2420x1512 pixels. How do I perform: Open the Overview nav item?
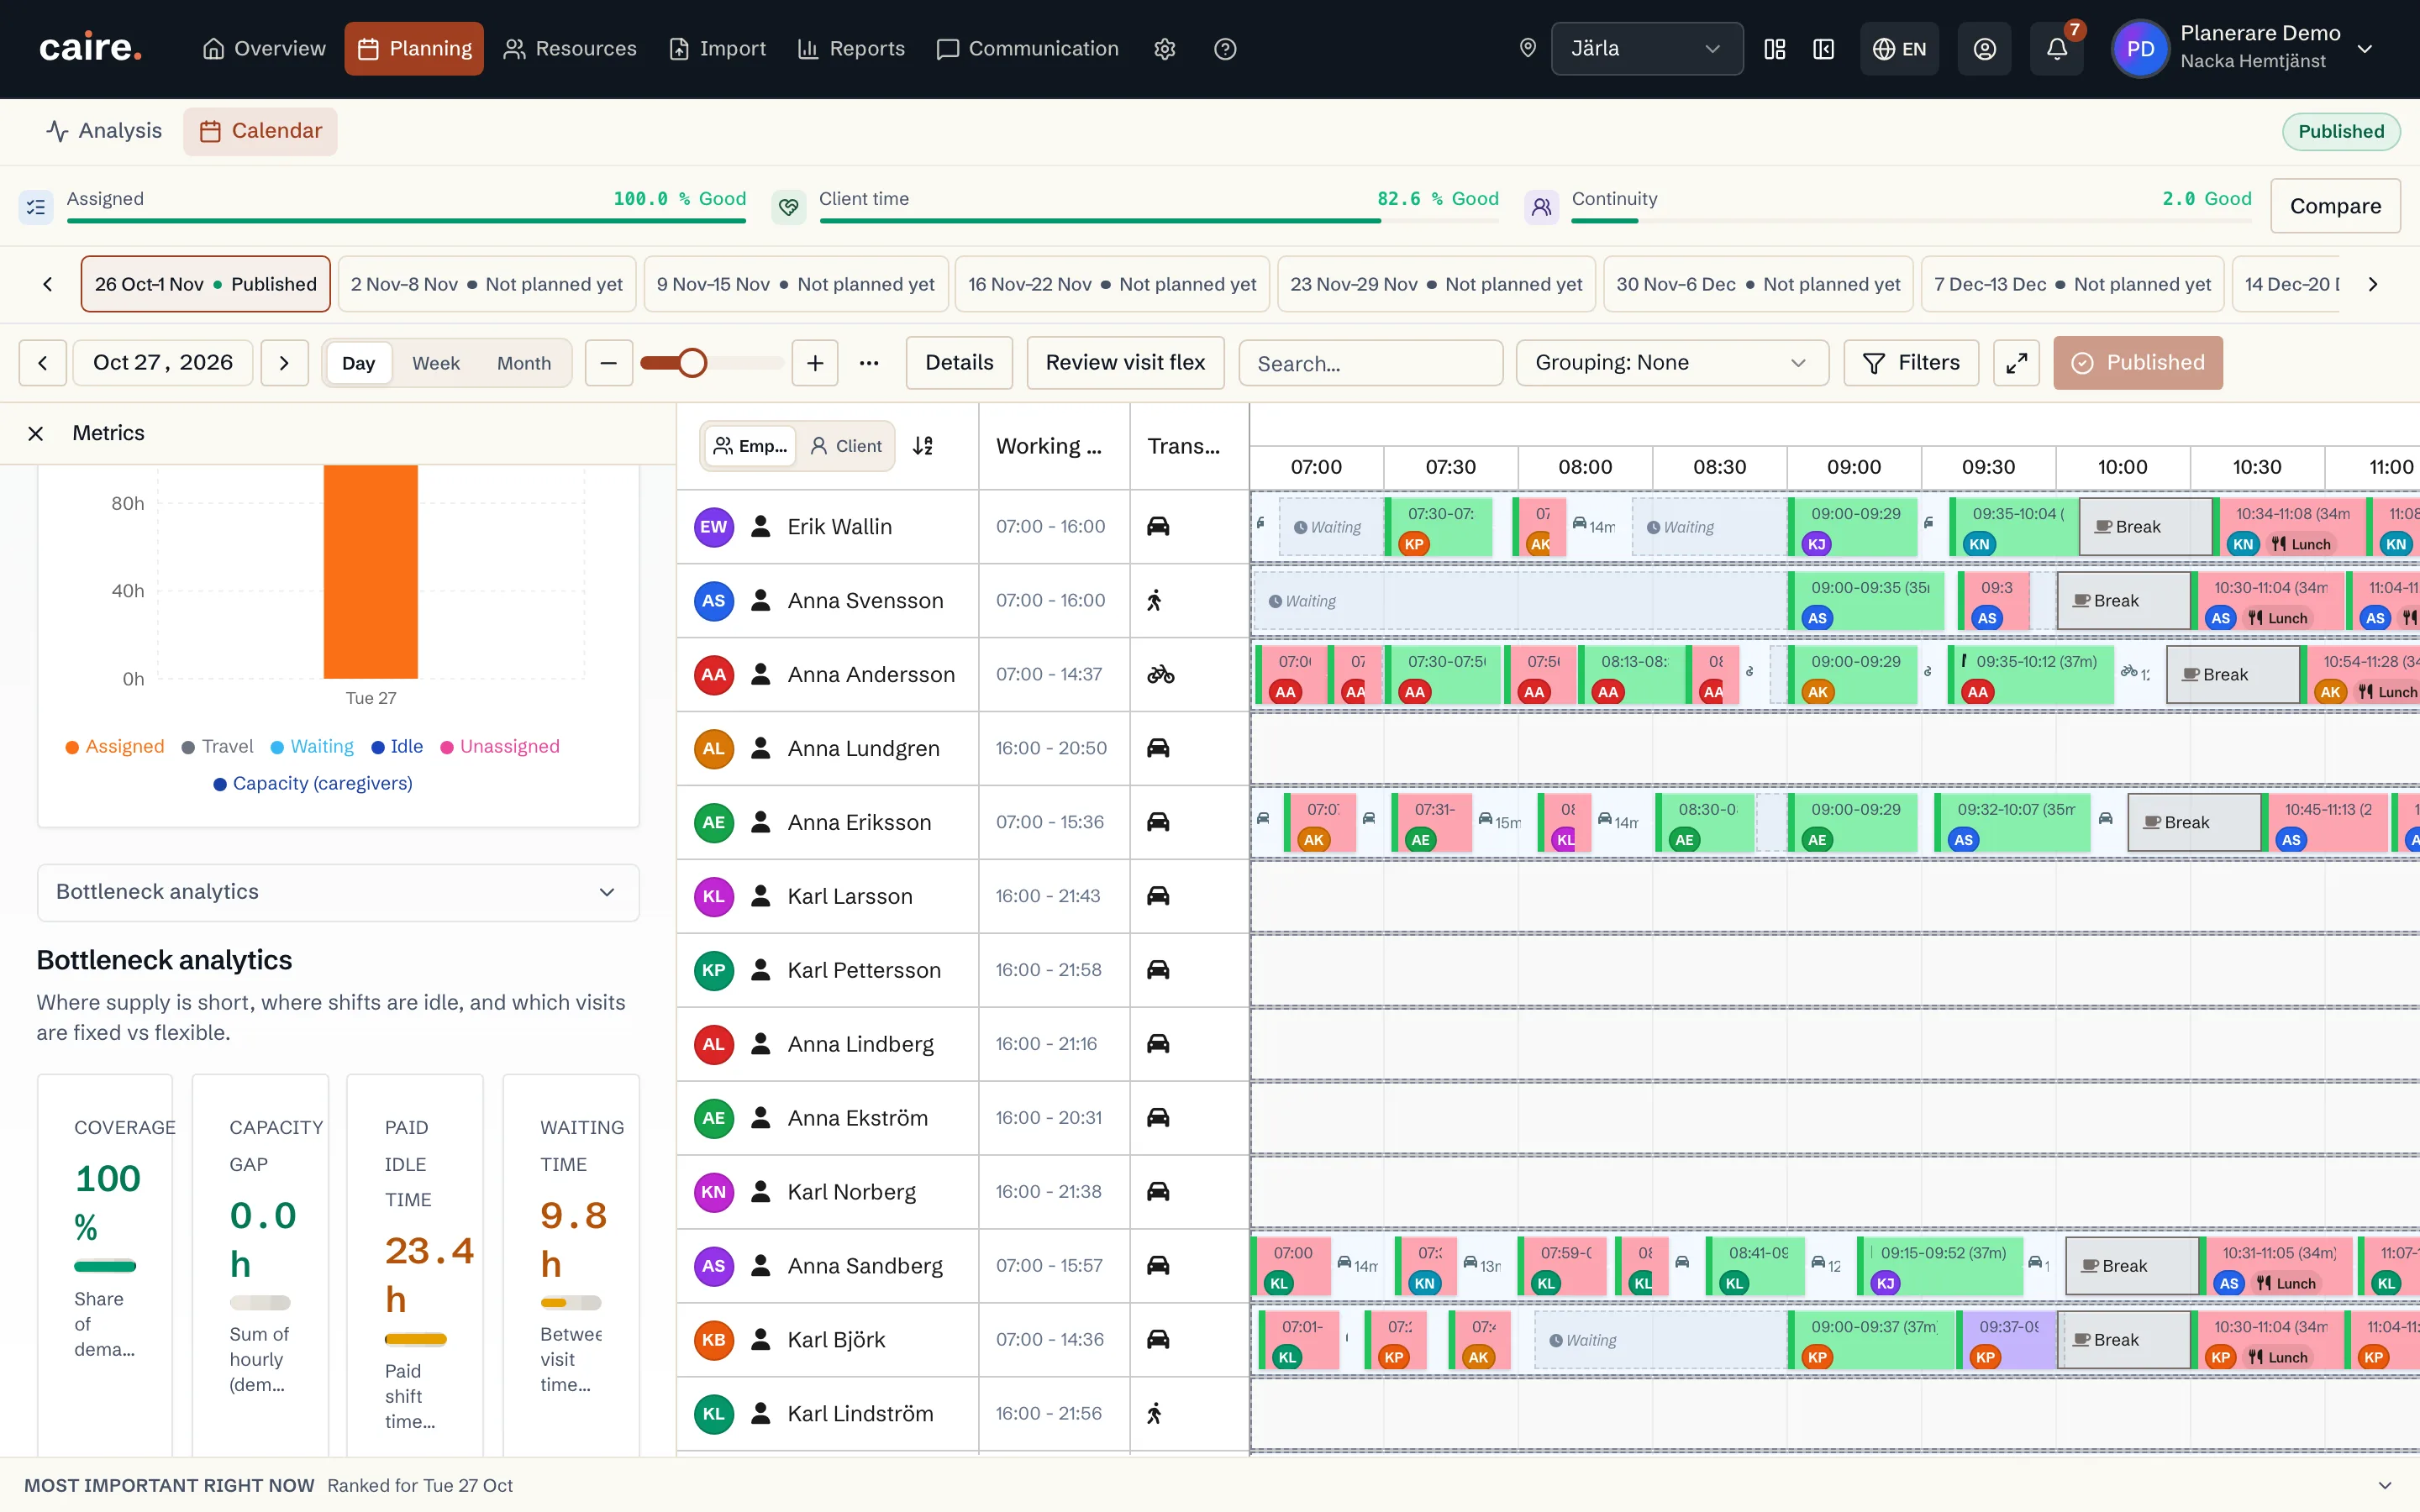pyautogui.click(x=264, y=49)
